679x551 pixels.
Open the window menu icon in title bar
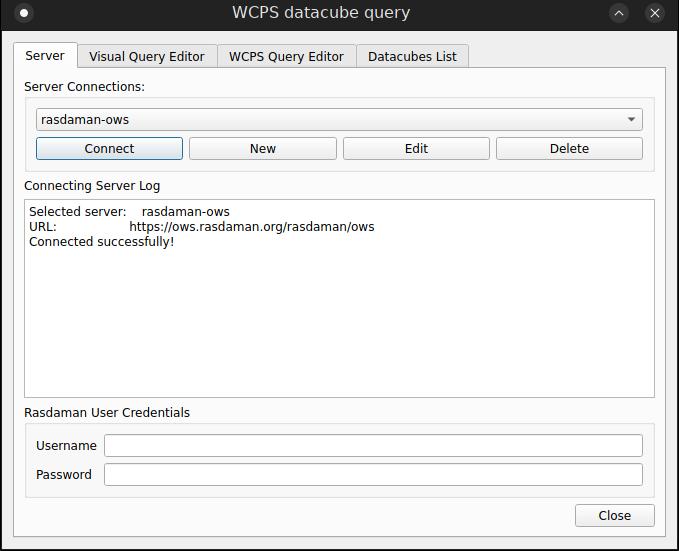point(24,13)
